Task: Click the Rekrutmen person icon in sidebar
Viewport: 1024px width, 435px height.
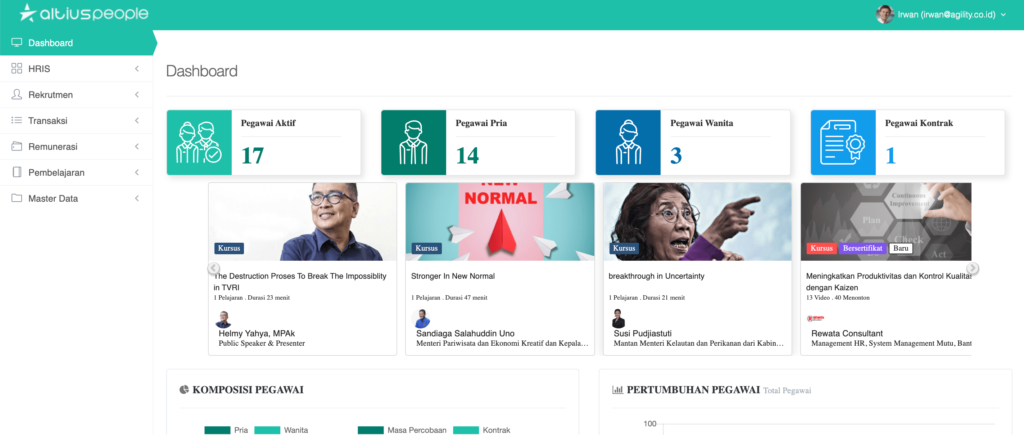Action: 17,95
